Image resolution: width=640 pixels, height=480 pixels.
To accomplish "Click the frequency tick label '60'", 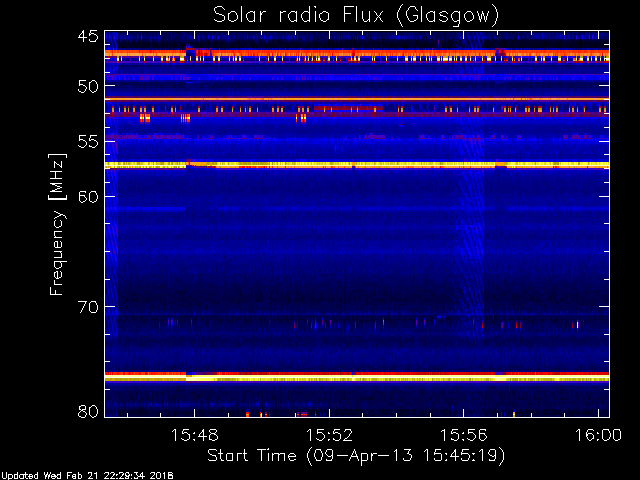I will coord(88,197).
